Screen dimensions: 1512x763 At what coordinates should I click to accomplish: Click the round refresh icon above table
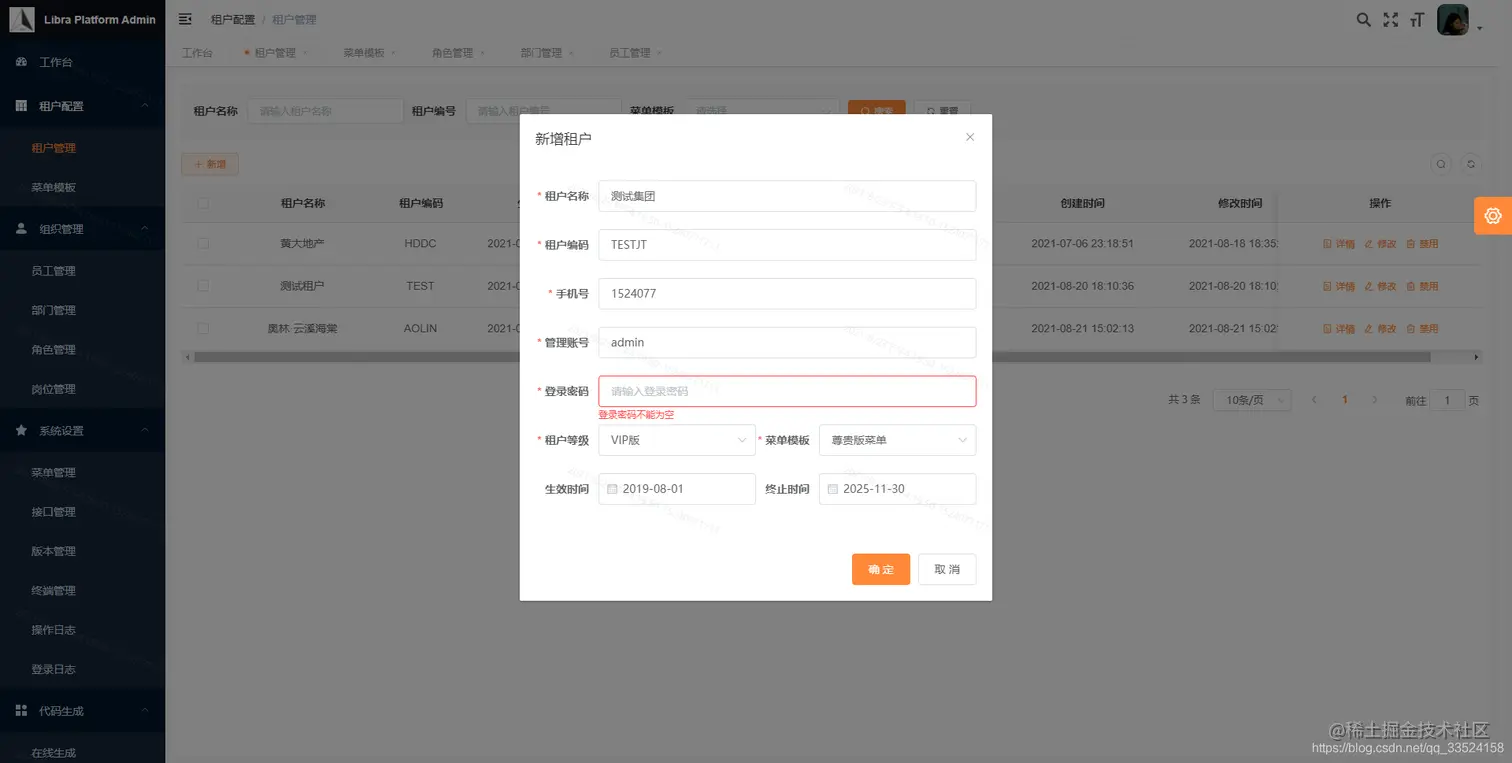pos(1470,164)
